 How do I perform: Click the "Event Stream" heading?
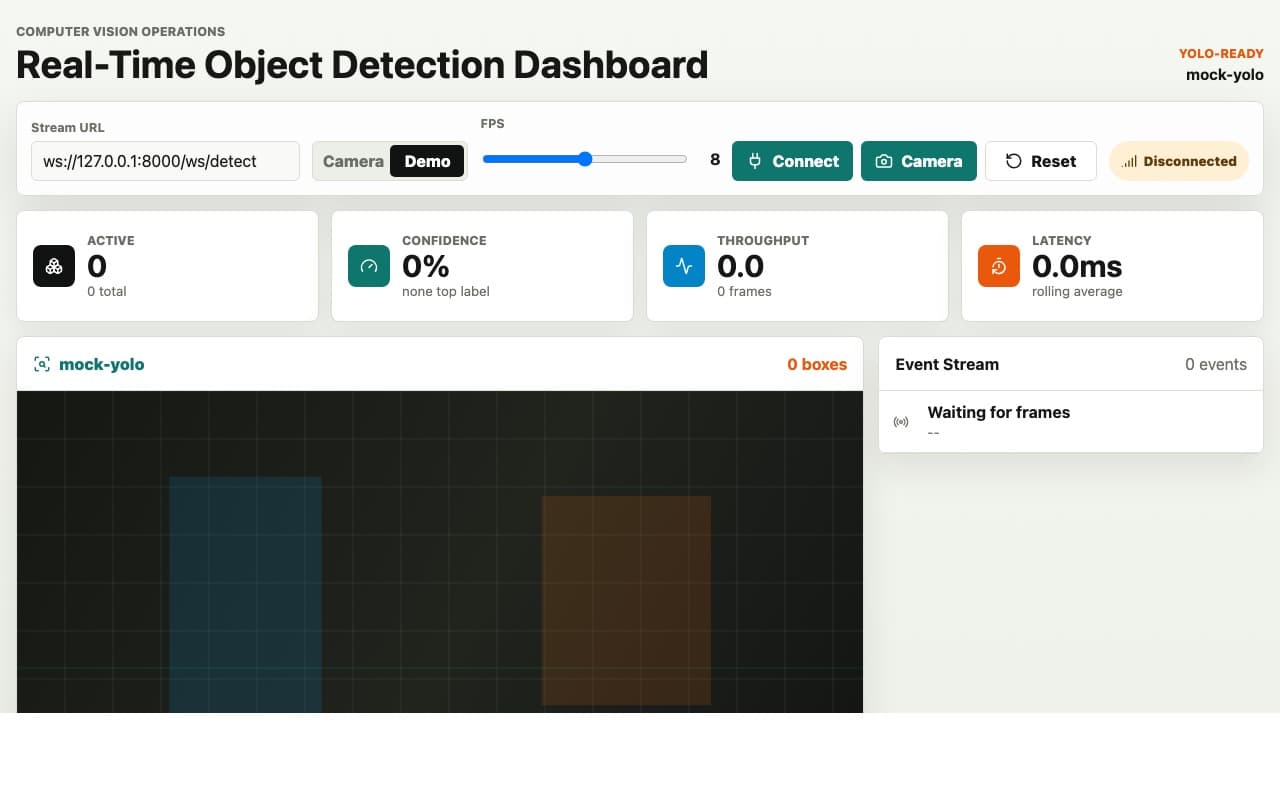tap(947, 364)
